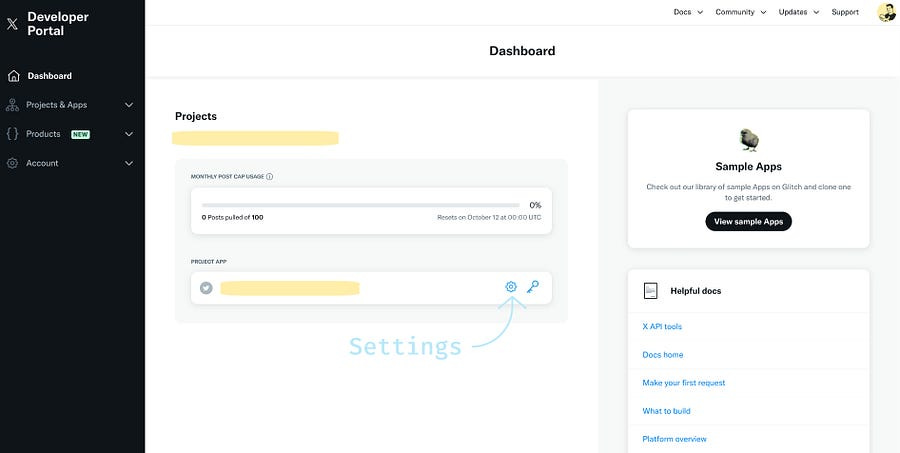Open the user profile avatar
Screen dimensions: 900x453
[887, 12]
